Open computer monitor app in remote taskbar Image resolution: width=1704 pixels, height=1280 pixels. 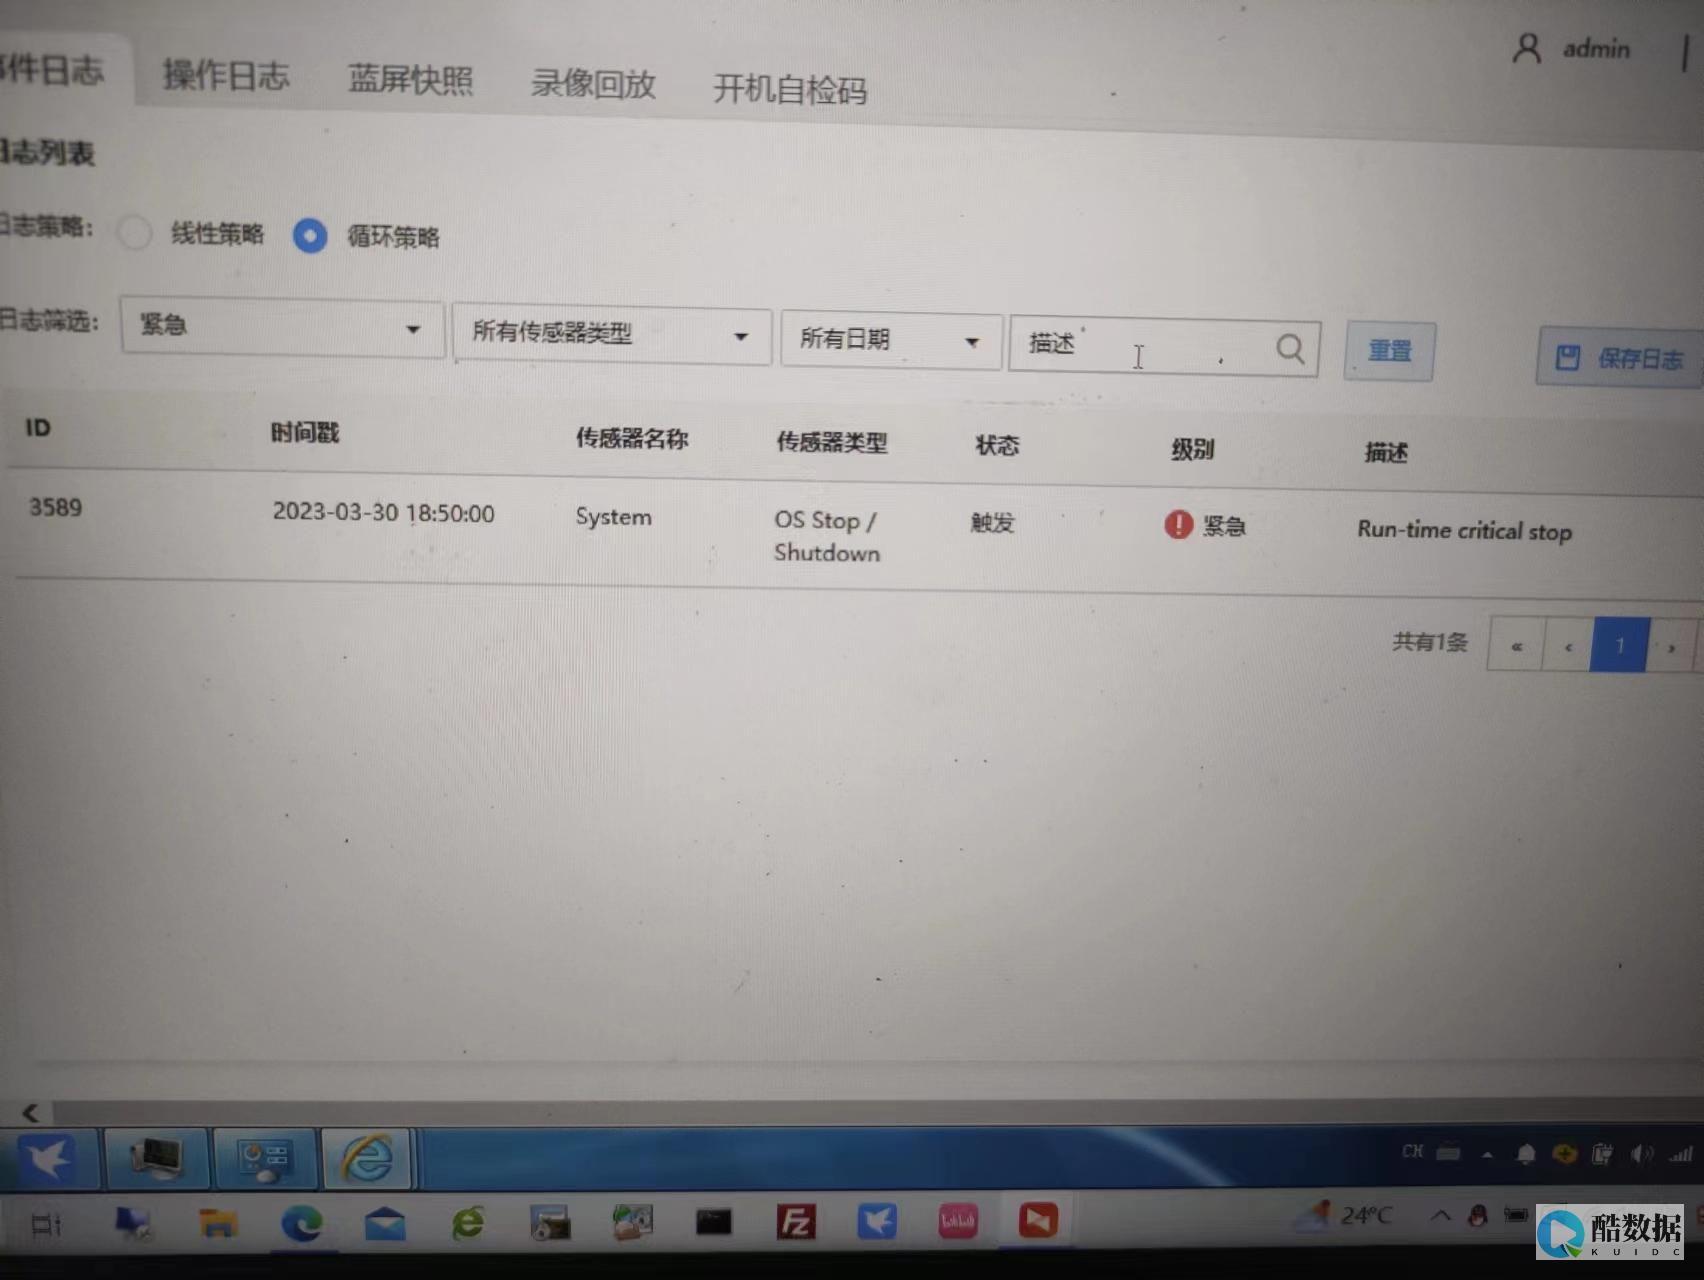[157, 1158]
